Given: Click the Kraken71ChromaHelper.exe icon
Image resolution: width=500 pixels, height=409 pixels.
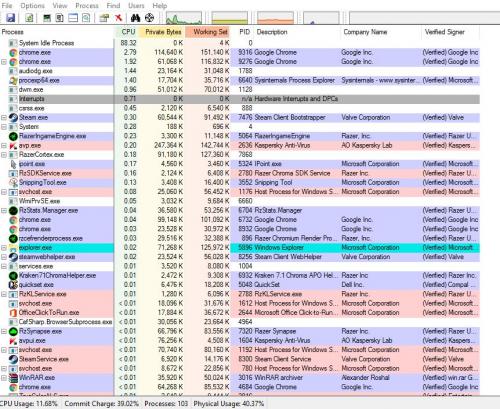Looking at the screenshot, I should pos(13,276).
